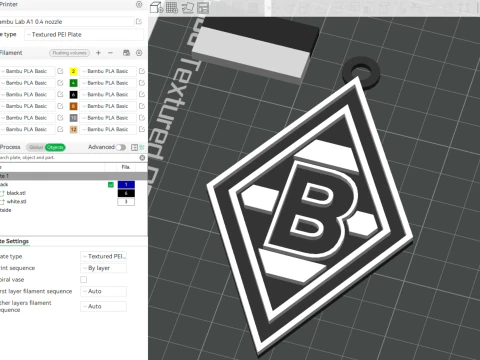This screenshot has width=480, height=360.
Task: Select the Plate 1 row
Action: [74, 176]
